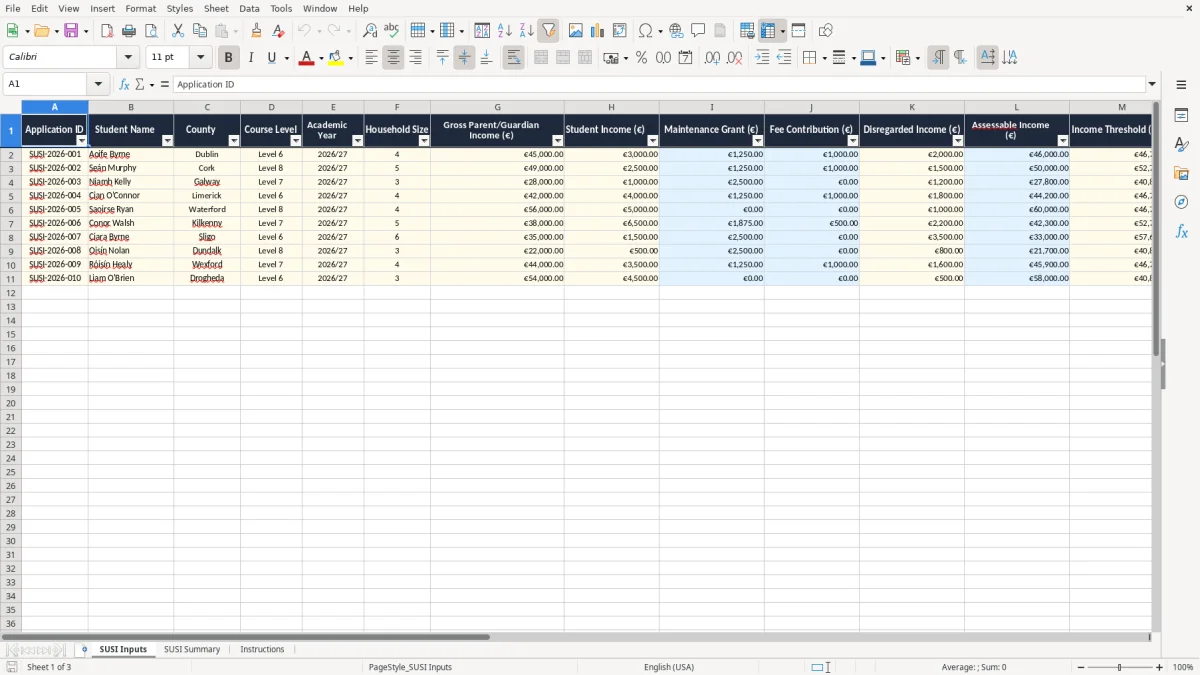Open the Borders dropdown arrow
The image size is (1200, 675).
pos(823,58)
